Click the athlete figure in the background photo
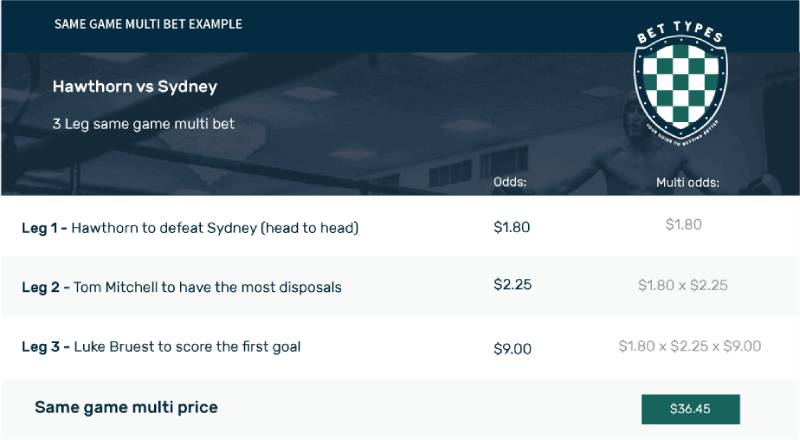Image resolution: width=800 pixels, height=440 pixels. tap(760, 130)
